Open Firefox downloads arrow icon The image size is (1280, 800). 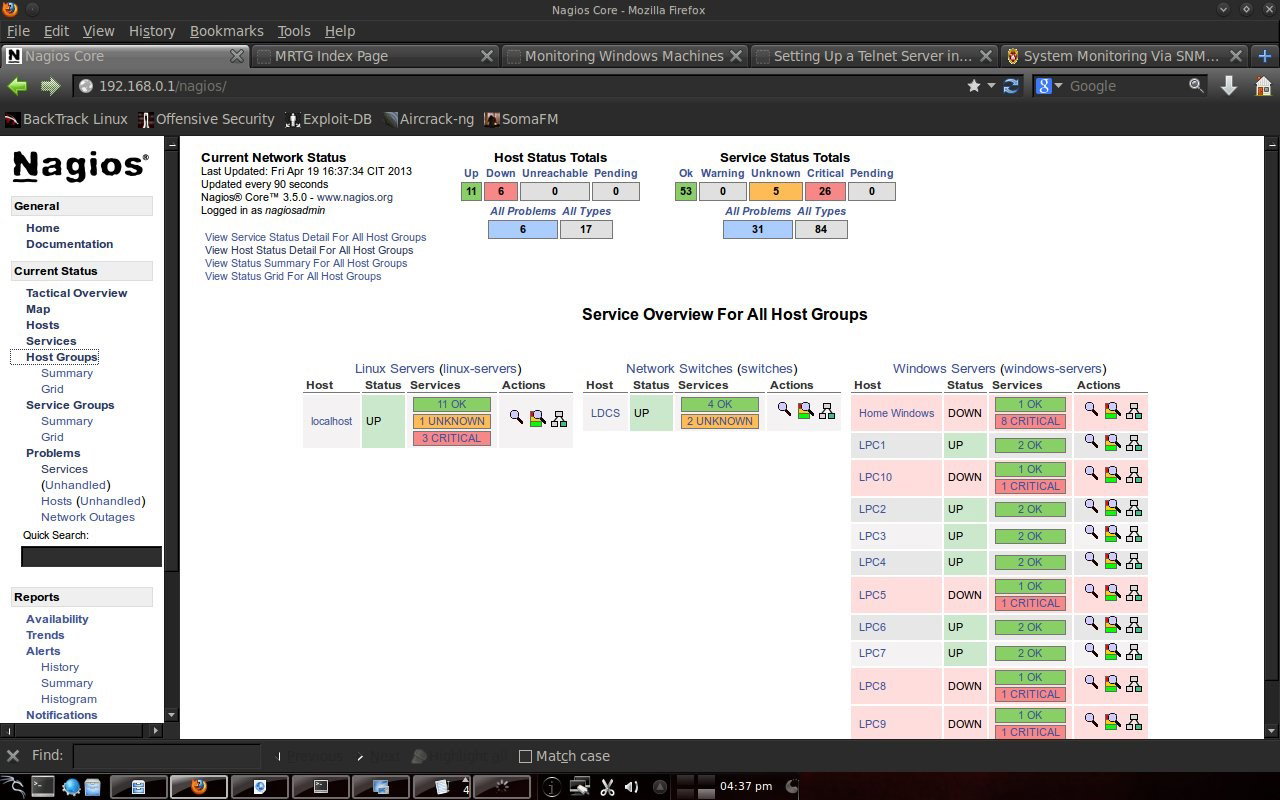click(1229, 86)
